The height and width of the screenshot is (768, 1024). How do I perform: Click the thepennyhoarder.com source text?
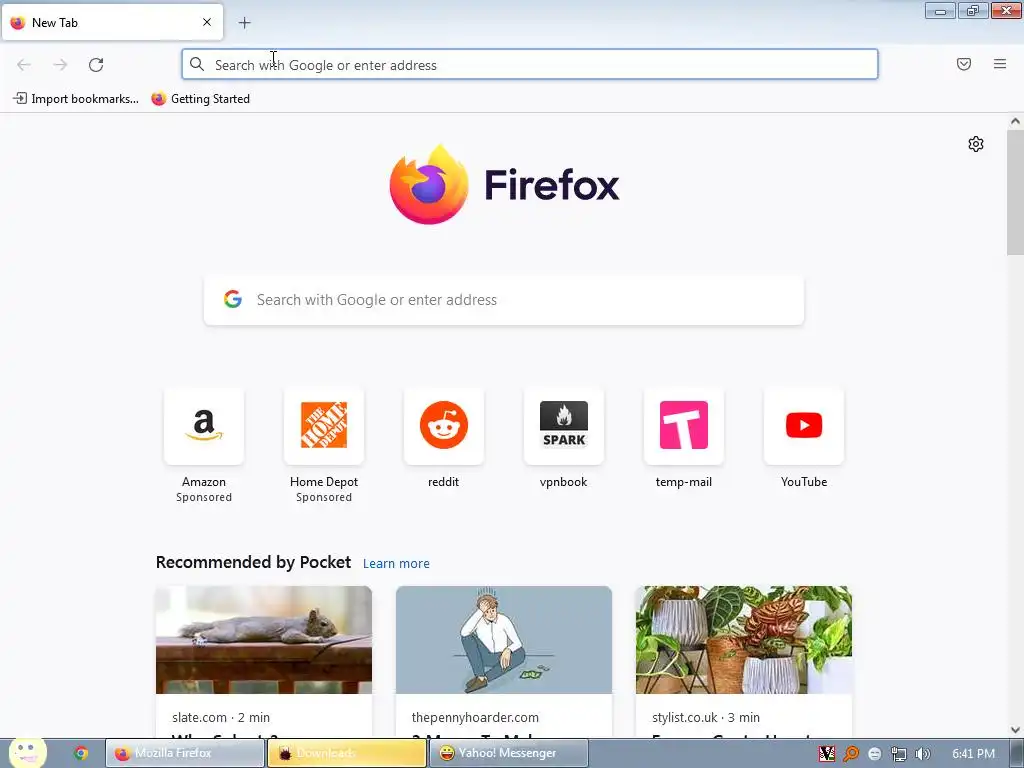(475, 717)
